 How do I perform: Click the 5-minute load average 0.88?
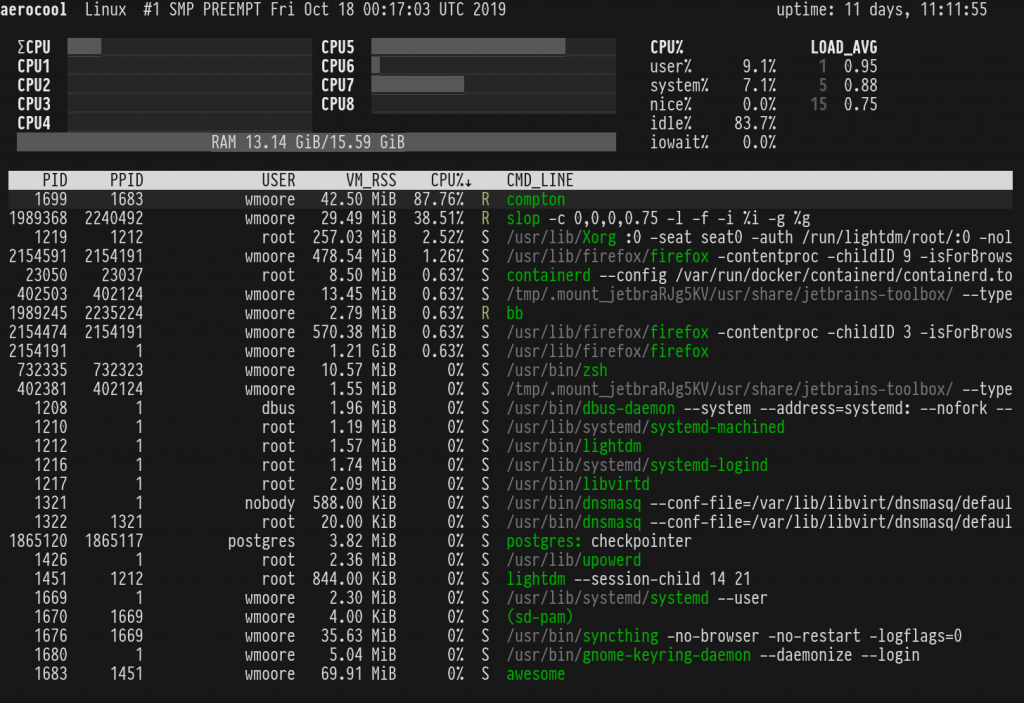(860, 85)
